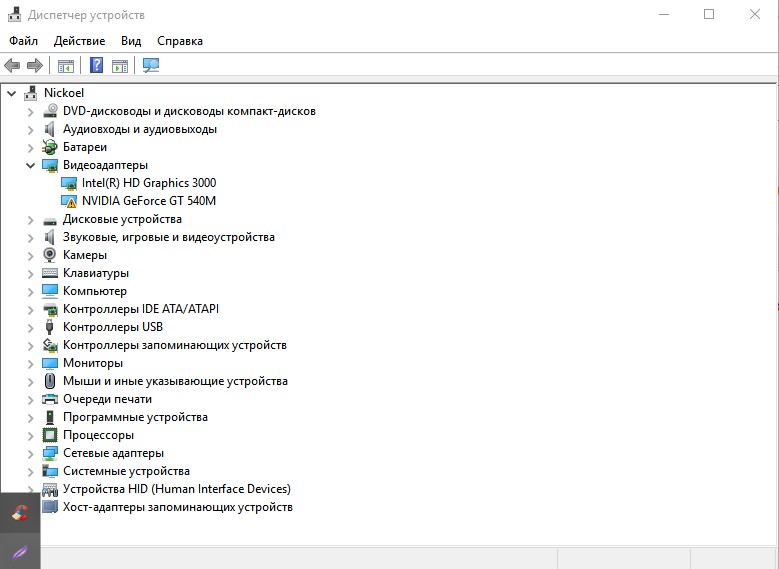Click the Back arrow toolbar icon
This screenshot has width=779, height=569.
click(12, 65)
